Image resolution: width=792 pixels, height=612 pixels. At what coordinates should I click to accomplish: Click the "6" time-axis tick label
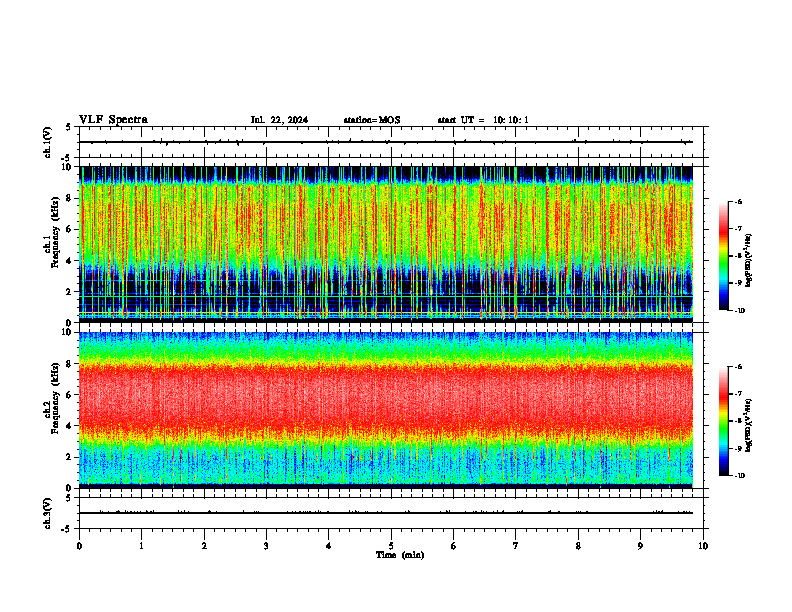click(454, 546)
